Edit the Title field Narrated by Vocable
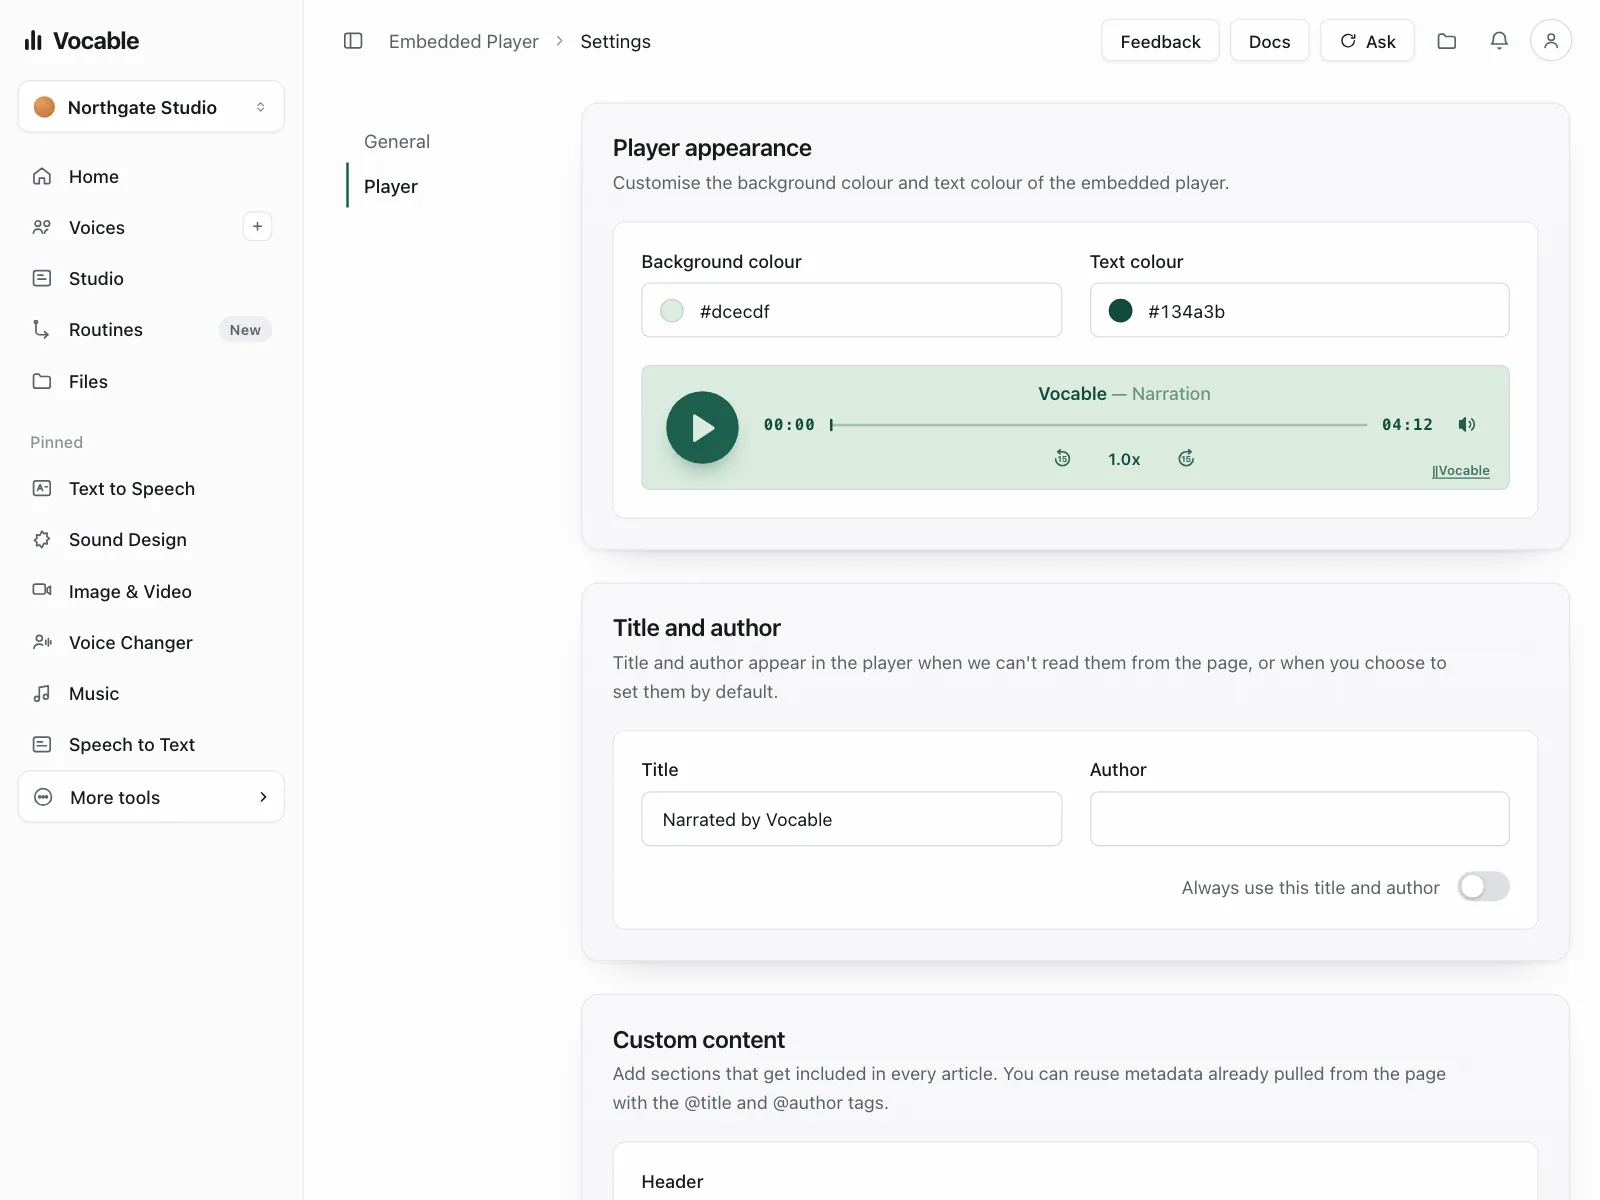Viewport: 1600px width, 1200px height. (851, 820)
